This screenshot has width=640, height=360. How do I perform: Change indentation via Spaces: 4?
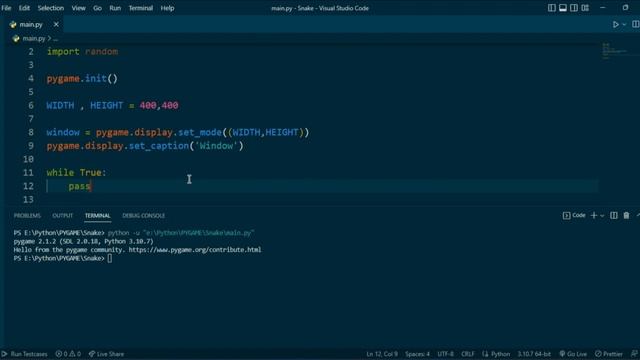click(x=417, y=354)
